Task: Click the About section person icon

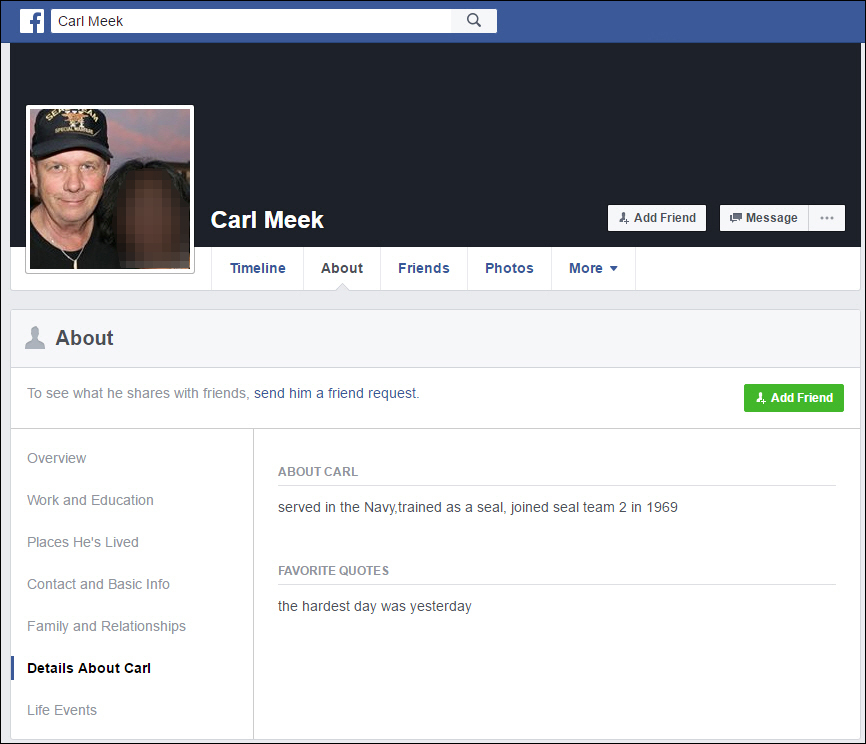Action: point(35,338)
